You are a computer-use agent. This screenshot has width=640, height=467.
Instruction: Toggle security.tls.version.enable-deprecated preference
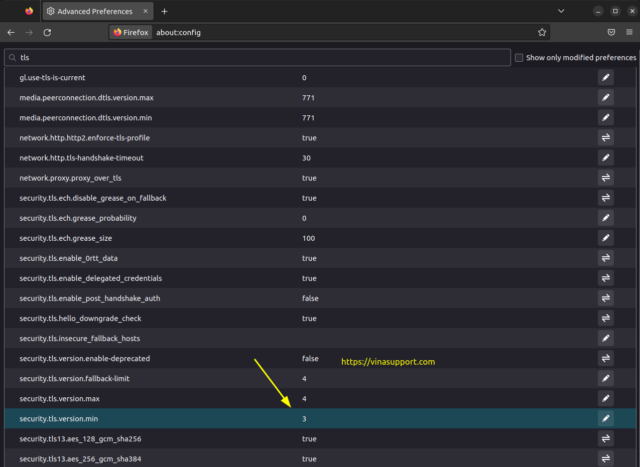606,358
